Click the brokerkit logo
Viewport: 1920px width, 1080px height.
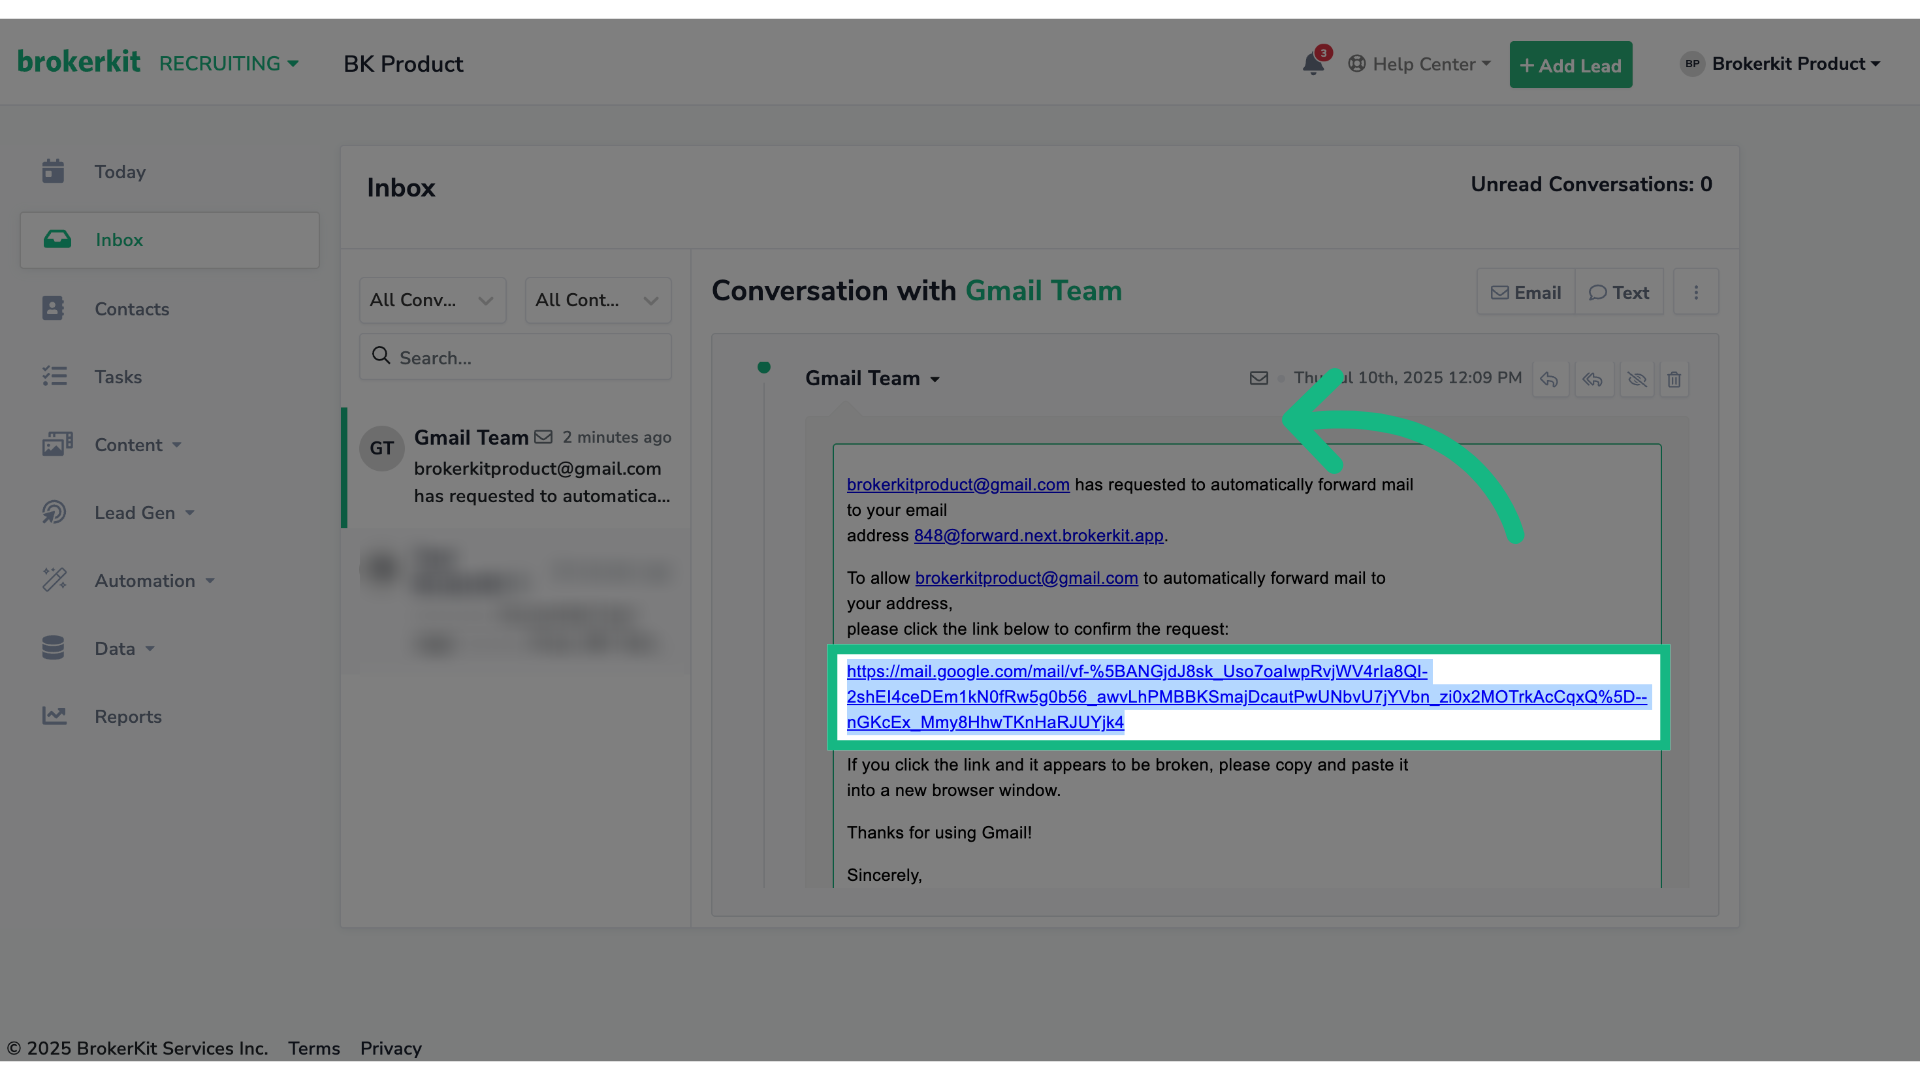pyautogui.click(x=79, y=62)
